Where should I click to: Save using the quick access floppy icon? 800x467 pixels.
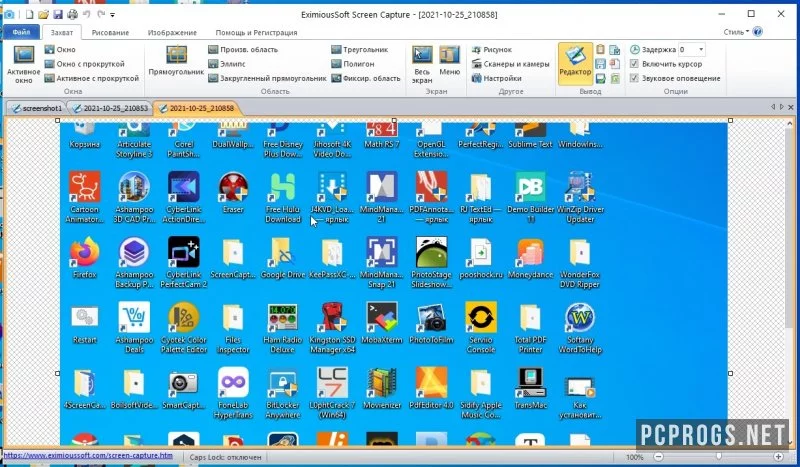[x=58, y=15]
